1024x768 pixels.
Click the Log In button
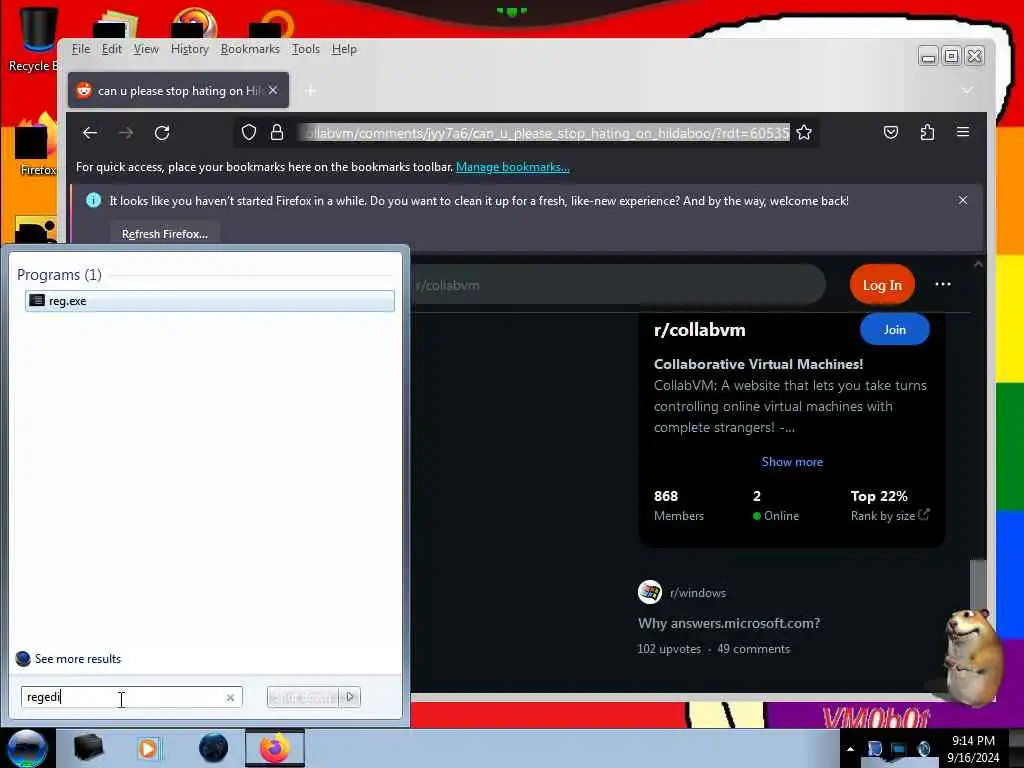(882, 285)
